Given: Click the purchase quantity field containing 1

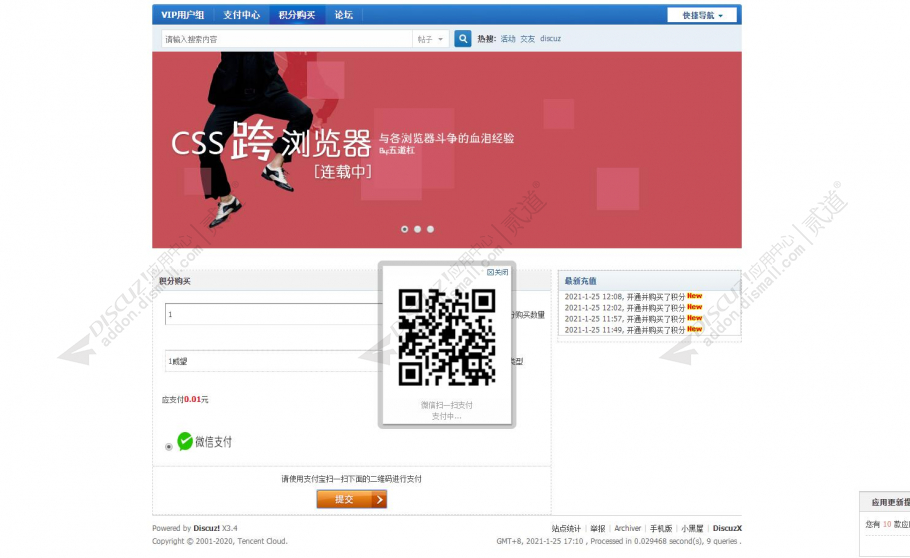Looking at the screenshot, I should [273, 314].
